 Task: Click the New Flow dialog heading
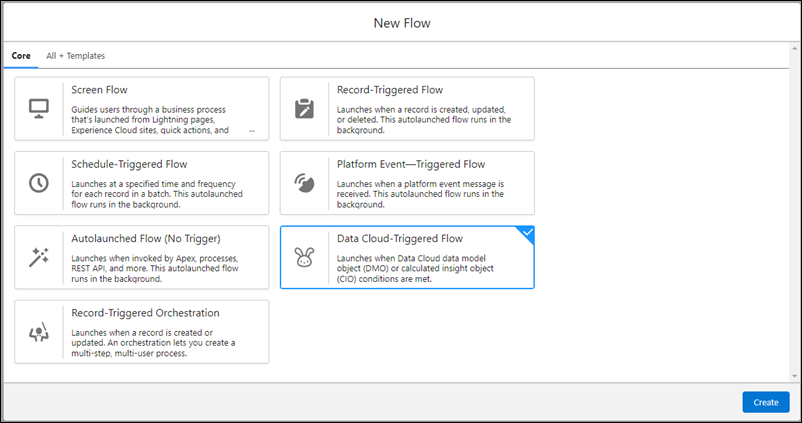[x=402, y=23]
